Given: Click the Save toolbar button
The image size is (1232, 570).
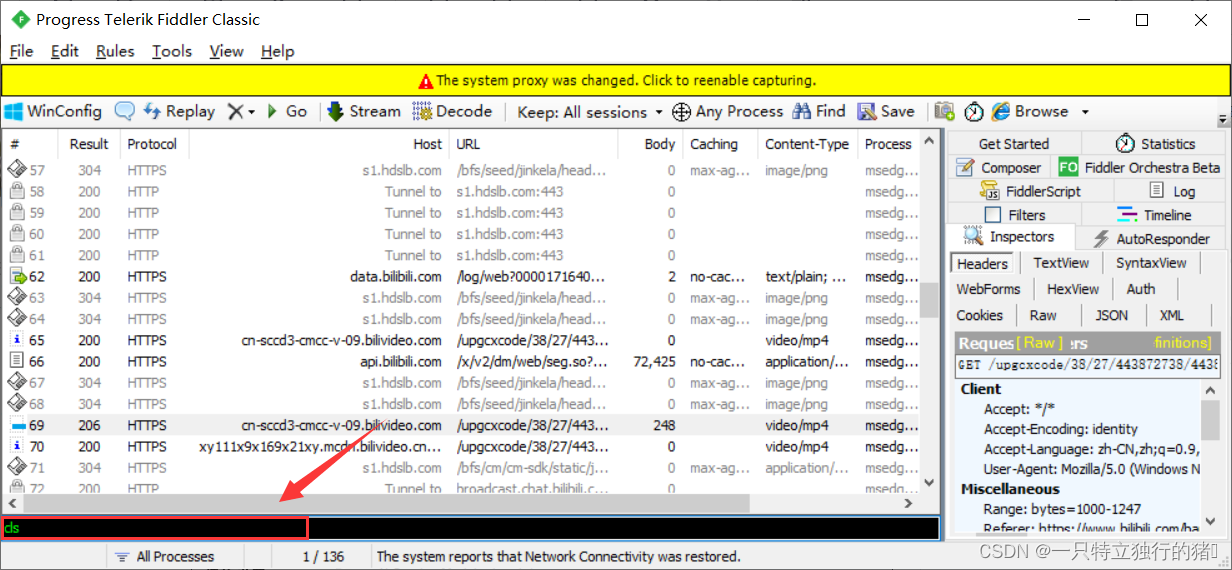Looking at the screenshot, I should pyautogui.click(x=885, y=112).
